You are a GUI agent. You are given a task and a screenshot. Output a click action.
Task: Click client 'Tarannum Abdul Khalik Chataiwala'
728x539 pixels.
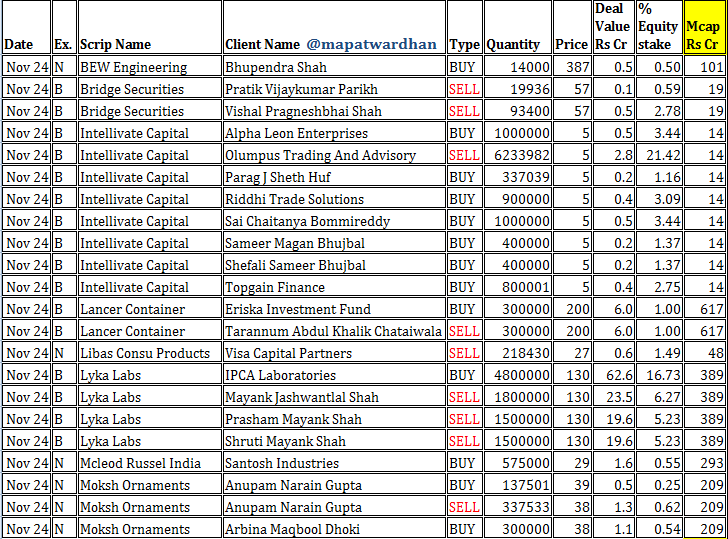[x=334, y=331]
